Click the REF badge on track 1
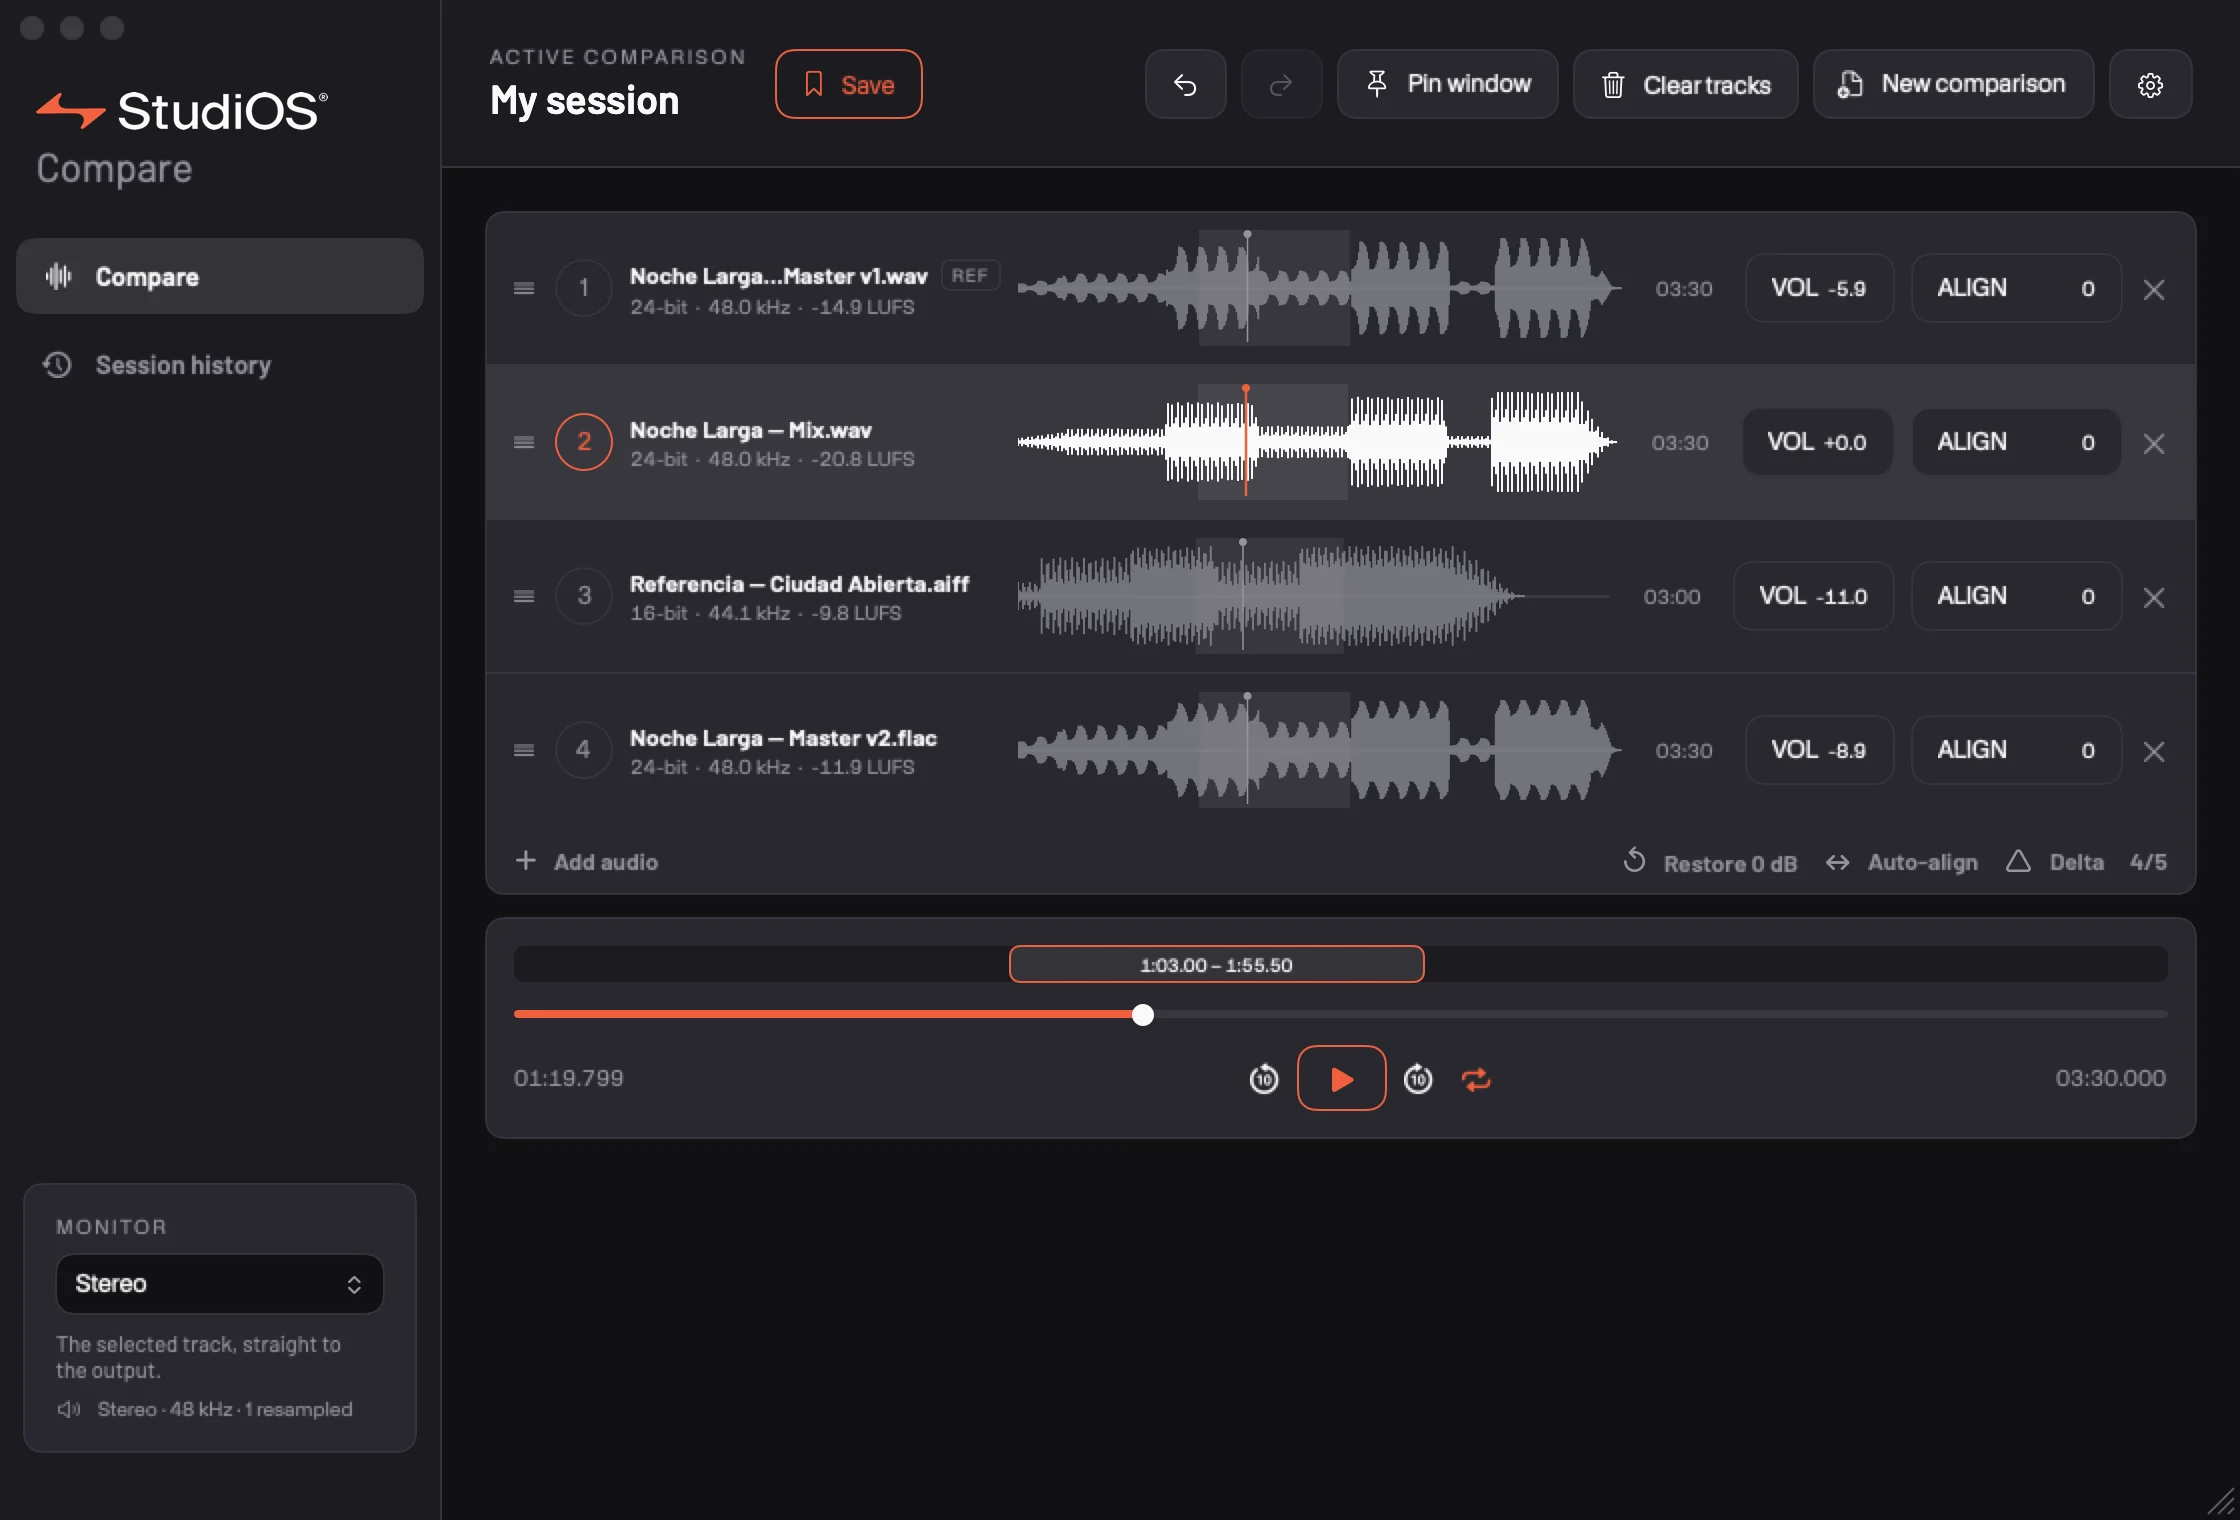This screenshot has width=2240, height=1520. pos(970,276)
